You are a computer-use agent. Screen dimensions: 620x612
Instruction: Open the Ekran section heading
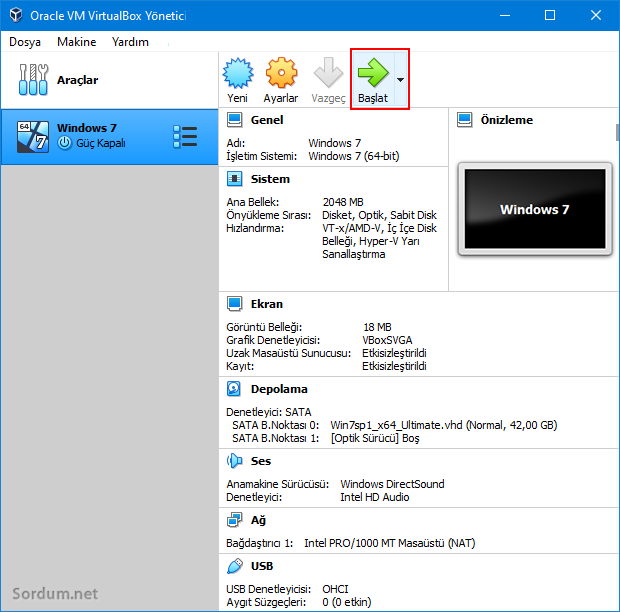pyautogui.click(x=267, y=304)
